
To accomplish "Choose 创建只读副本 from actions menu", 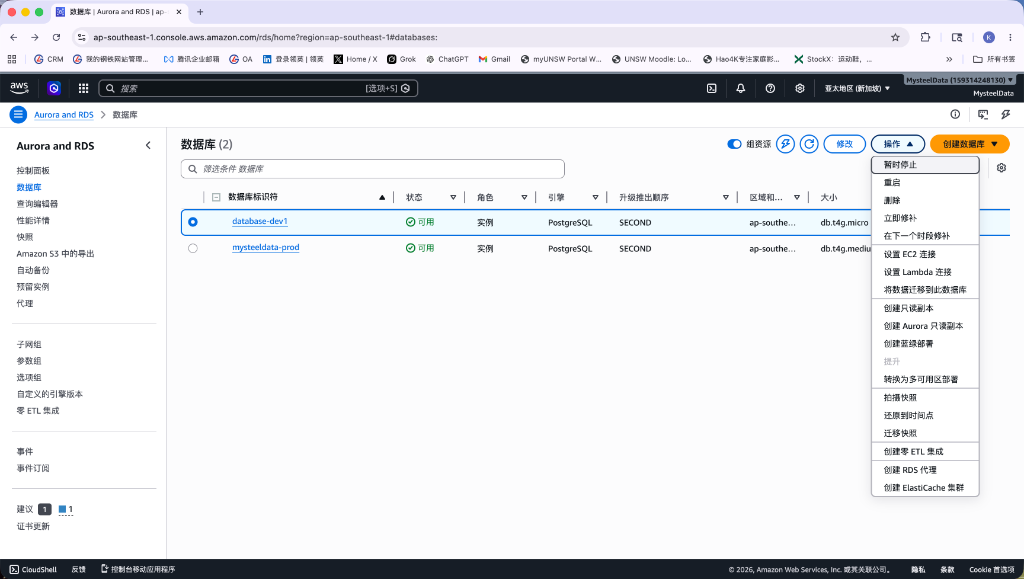I will [x=925, y=308].
